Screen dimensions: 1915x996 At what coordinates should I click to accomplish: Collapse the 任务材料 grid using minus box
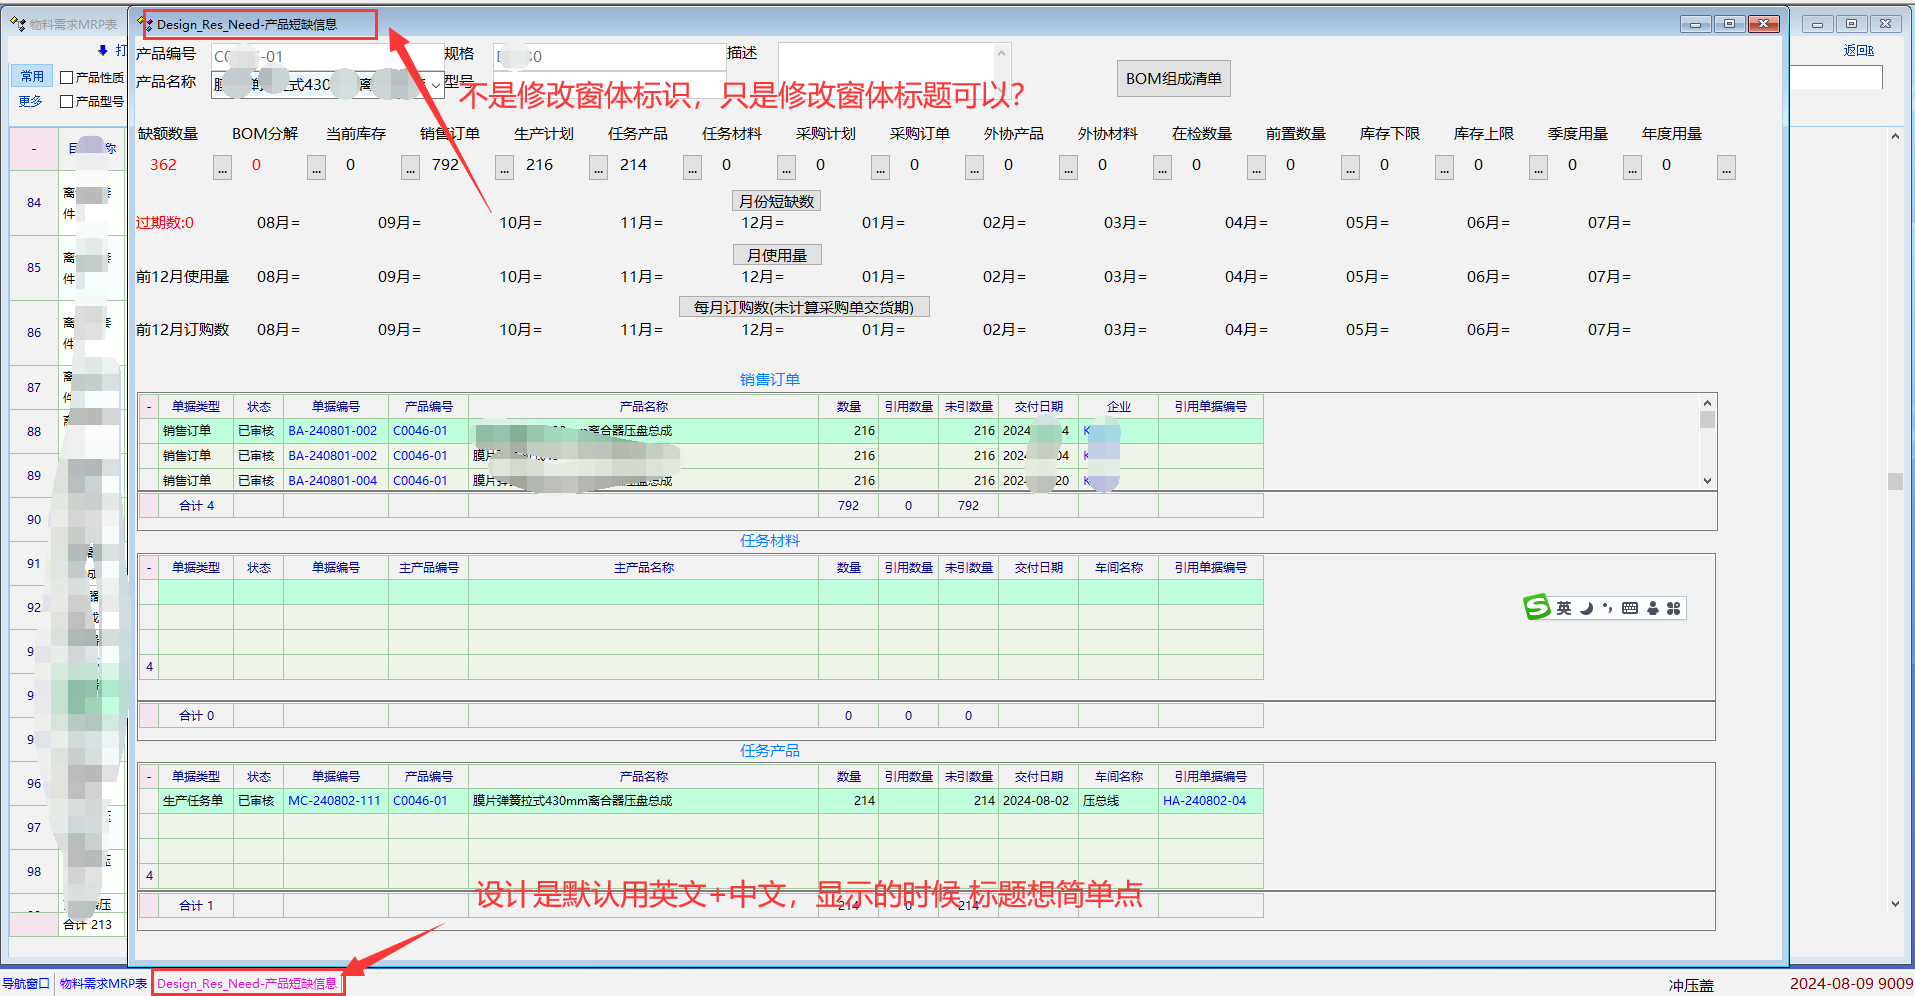click(149, 568)
